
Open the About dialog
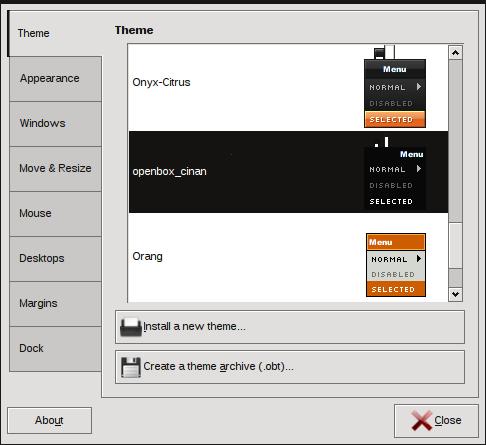click(49, 420)
